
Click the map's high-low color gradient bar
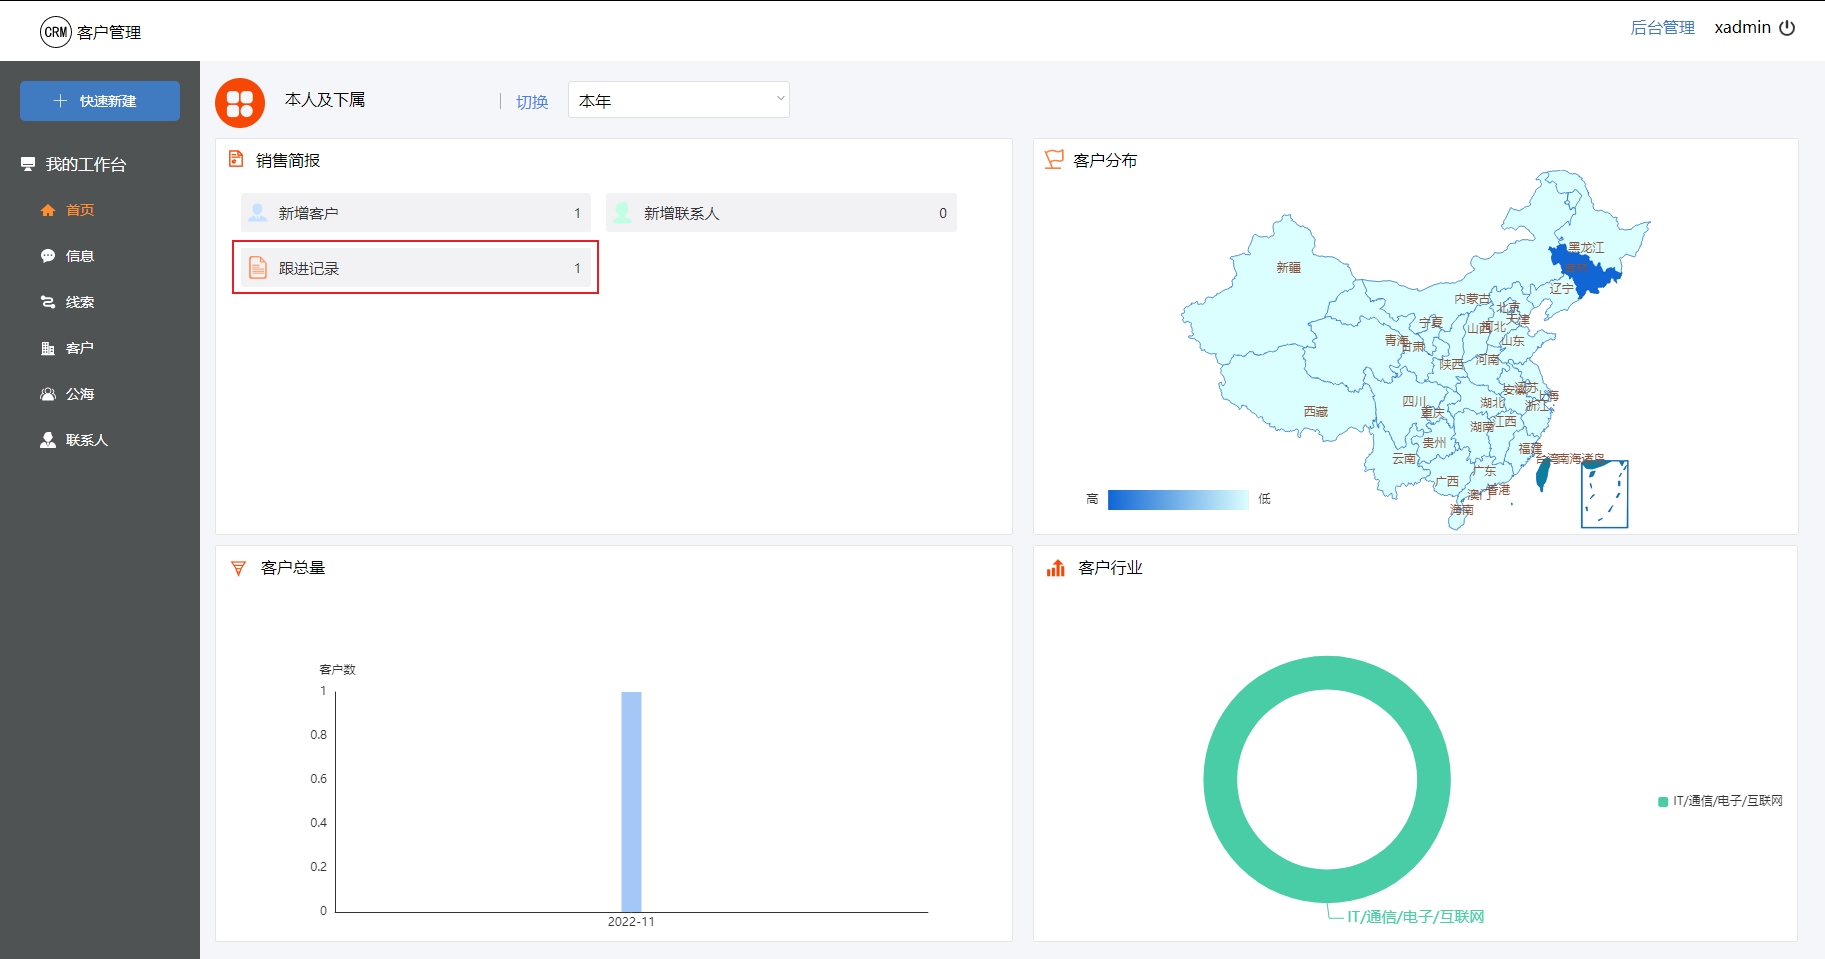(x=1178, y=499)
